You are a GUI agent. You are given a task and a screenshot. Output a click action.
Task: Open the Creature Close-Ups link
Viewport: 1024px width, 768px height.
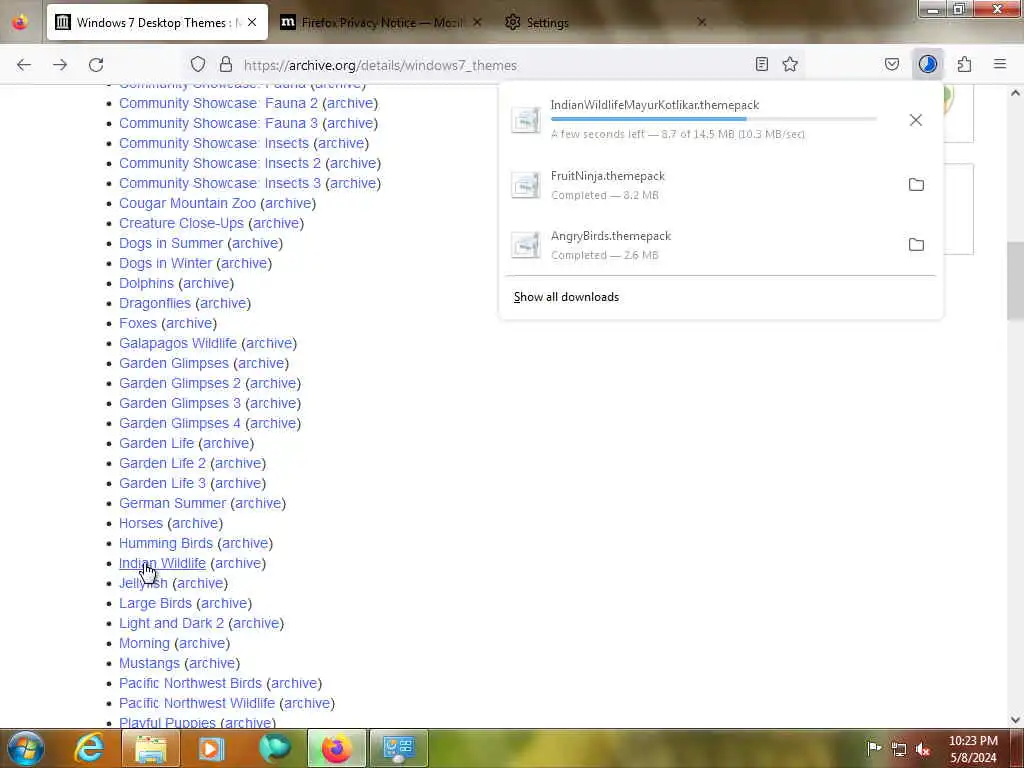[181, 223]
